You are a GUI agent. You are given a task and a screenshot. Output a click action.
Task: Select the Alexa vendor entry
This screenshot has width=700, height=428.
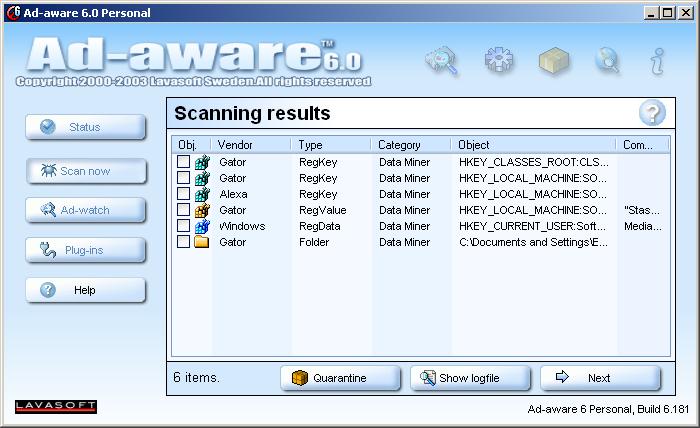point(233,194)
